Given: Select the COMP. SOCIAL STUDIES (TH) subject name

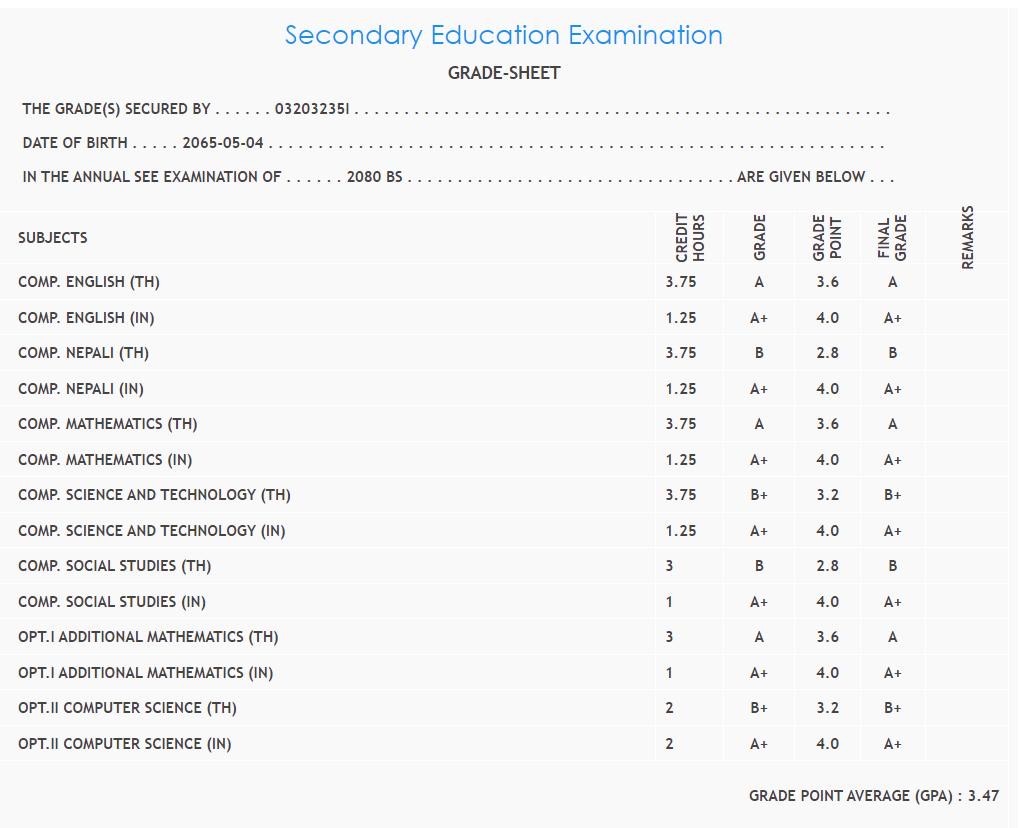Looking at the screenshot, I should [115, 566].
